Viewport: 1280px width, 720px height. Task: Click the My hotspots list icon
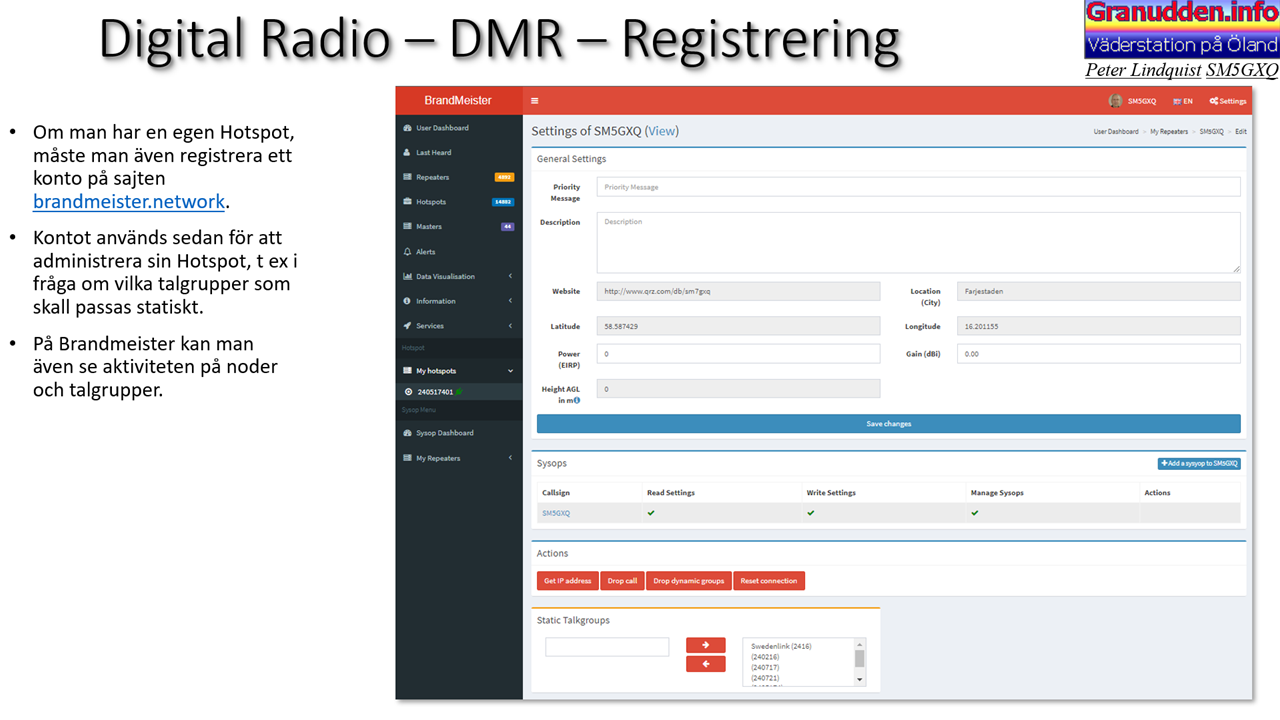(x=407, y=371)
